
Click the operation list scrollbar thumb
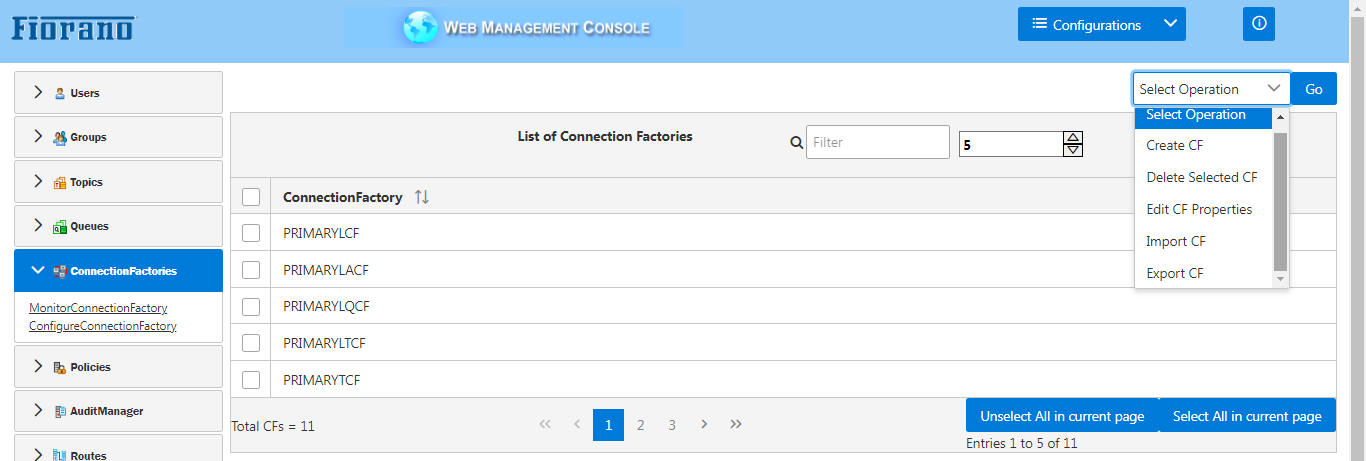(x=1280, y=201)
